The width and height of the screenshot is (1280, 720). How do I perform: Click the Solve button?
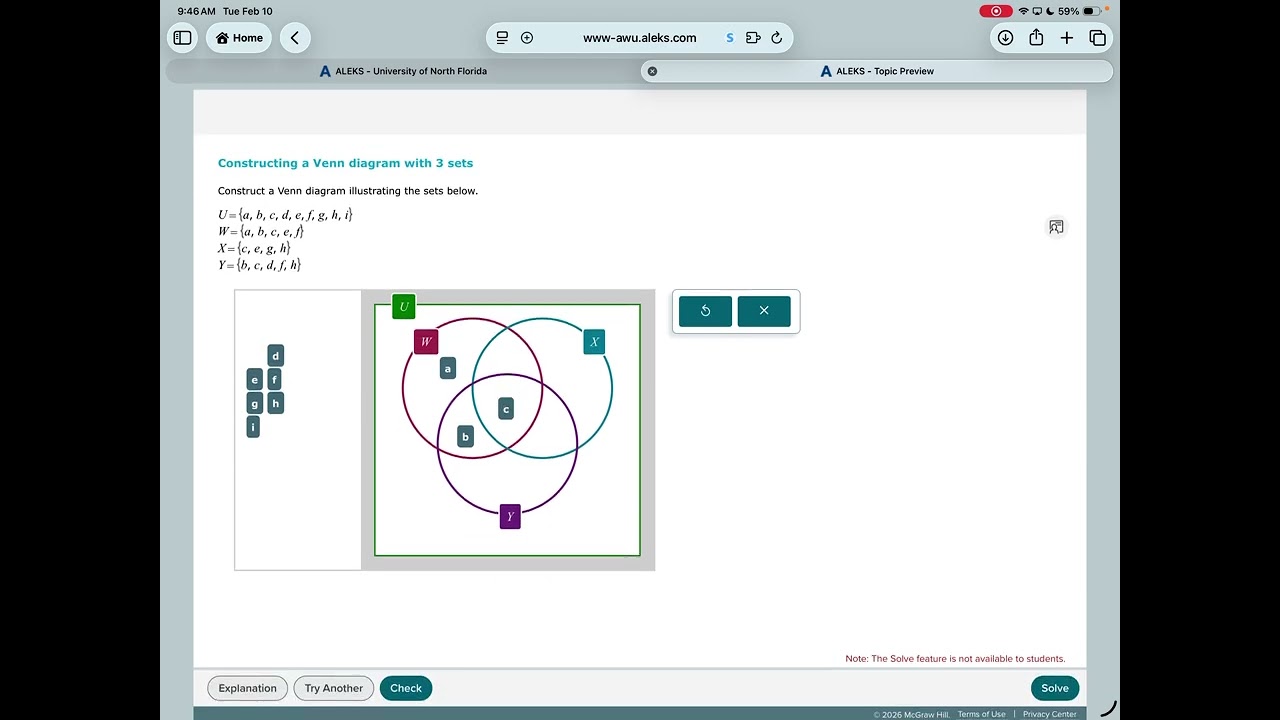(1055, 688)
